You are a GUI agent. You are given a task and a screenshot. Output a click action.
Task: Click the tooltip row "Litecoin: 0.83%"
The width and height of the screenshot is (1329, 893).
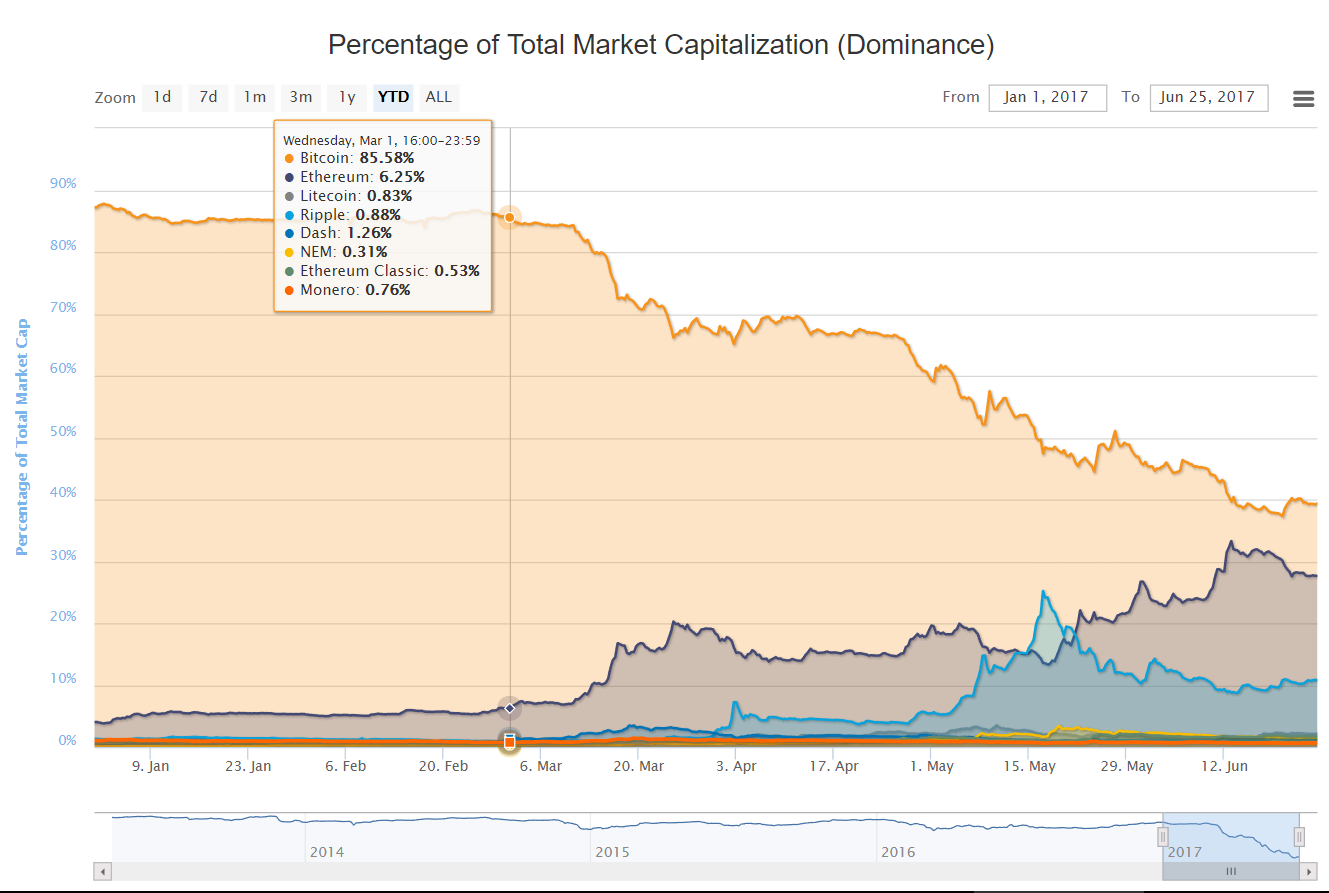pyautogui.click(x=348, y=196)
